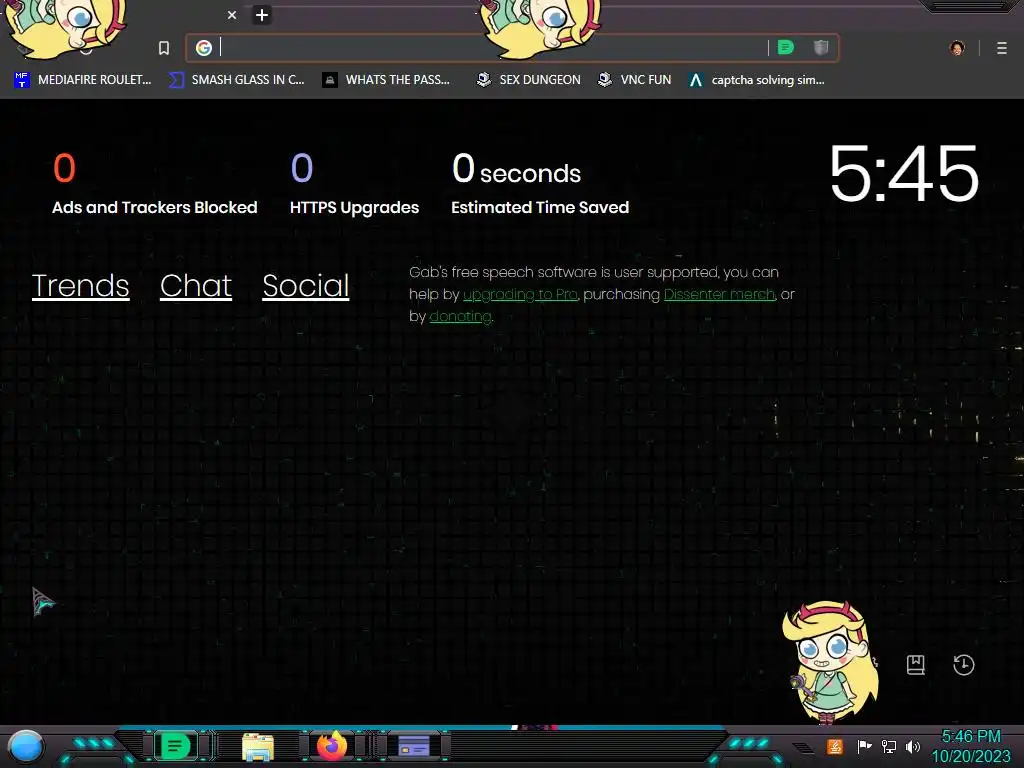Open network status tray icon
Viewport: 1024px width, 768px height.
point(888,746)
